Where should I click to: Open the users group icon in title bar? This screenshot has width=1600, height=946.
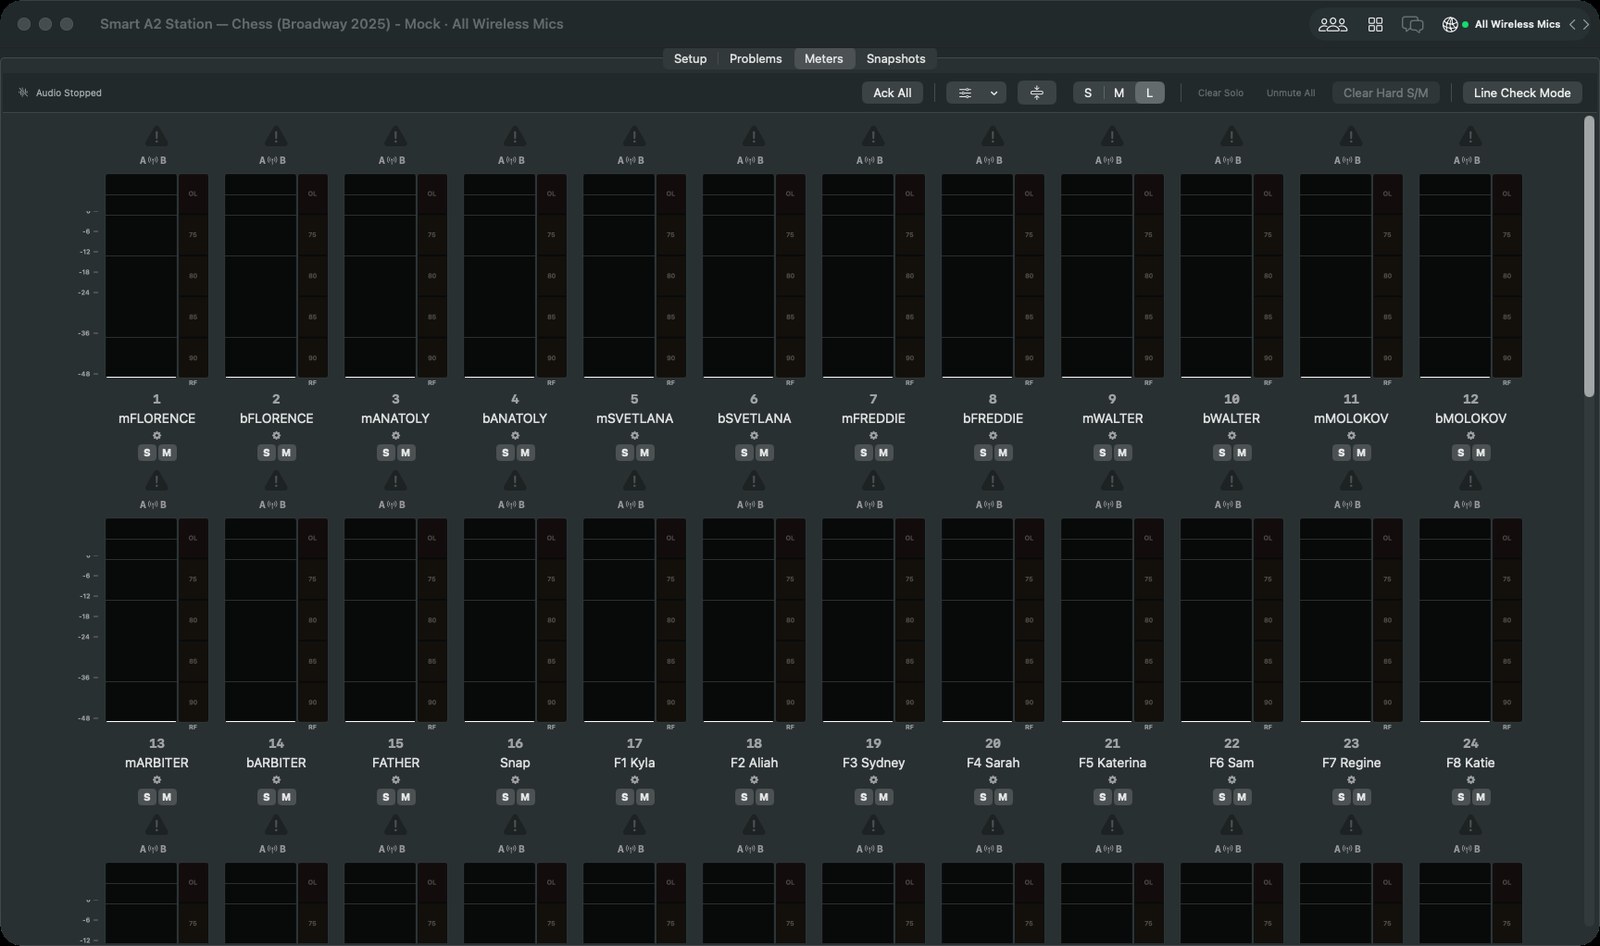(x=1332, y=24)
